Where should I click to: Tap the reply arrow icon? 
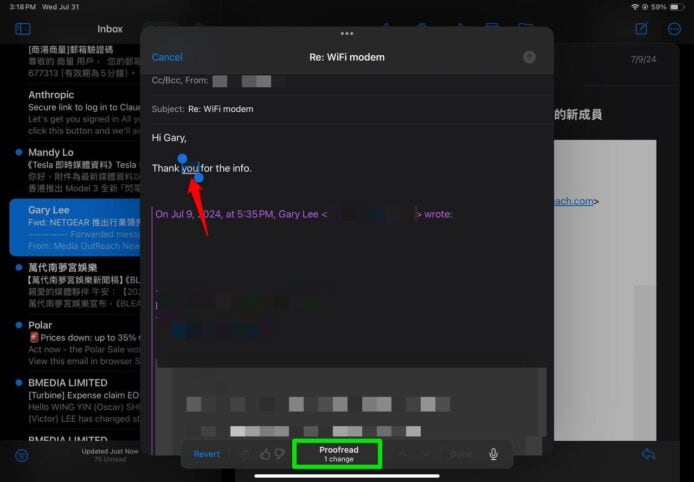(x=648, y=455)
